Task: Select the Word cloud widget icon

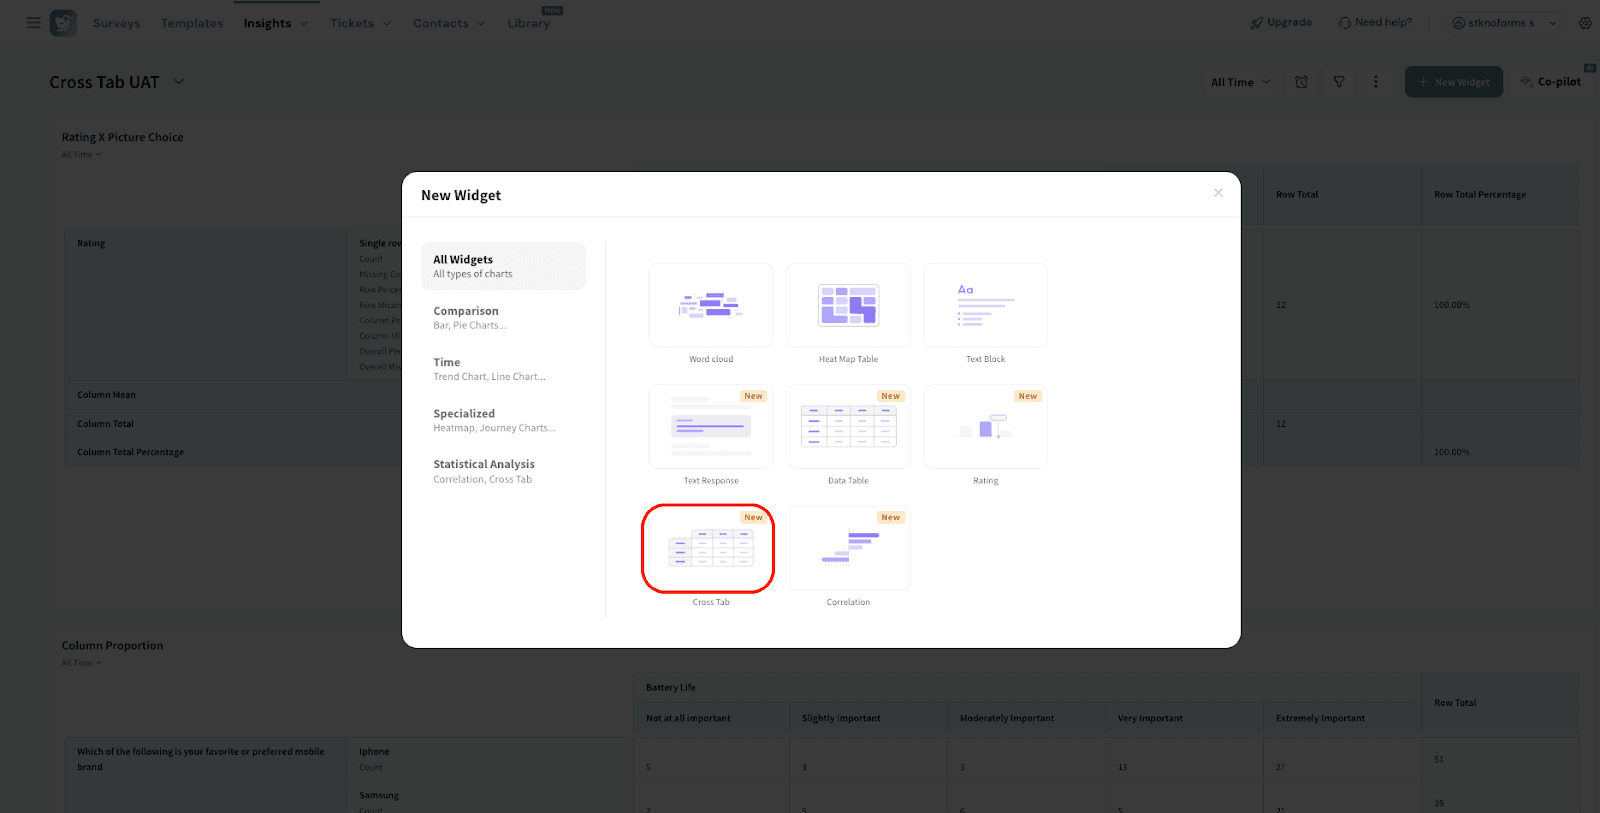Action: click(710, 306)
